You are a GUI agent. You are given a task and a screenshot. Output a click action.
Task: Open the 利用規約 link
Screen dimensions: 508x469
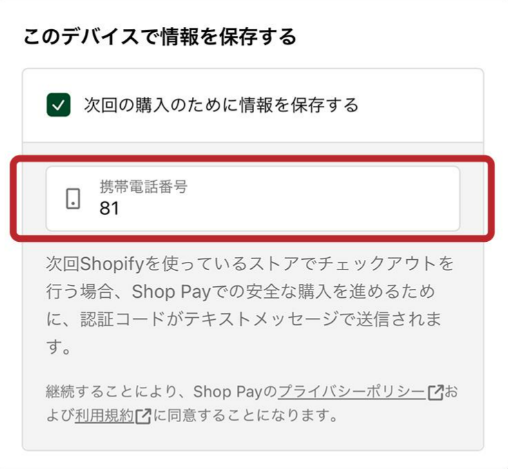[105, 416]
